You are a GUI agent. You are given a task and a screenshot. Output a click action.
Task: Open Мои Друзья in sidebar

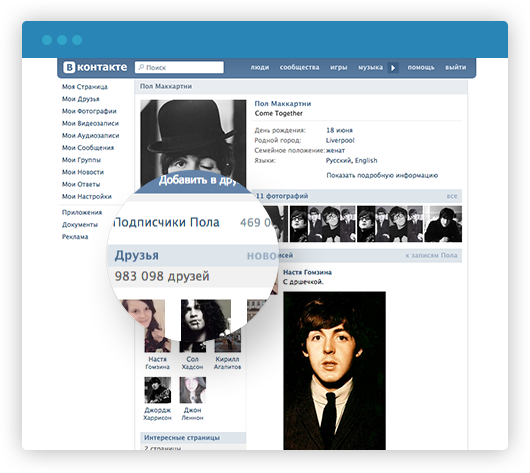[80, 99]
